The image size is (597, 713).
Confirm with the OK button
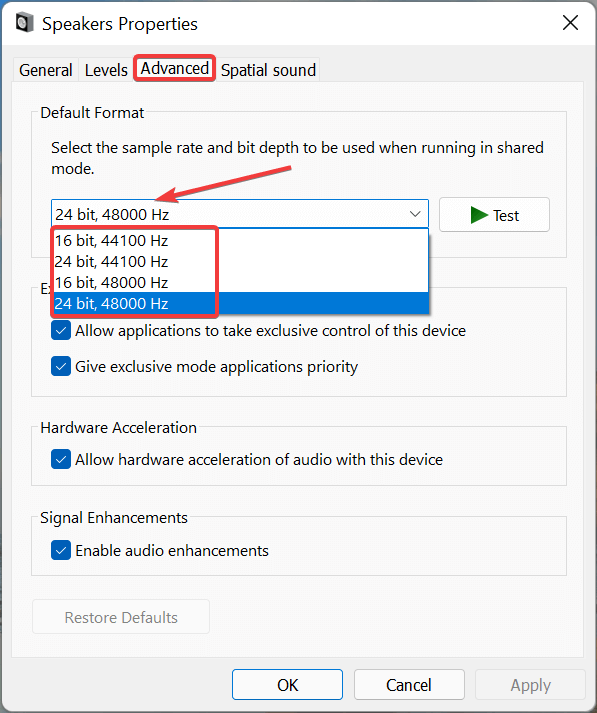click(x=287, y=685)
